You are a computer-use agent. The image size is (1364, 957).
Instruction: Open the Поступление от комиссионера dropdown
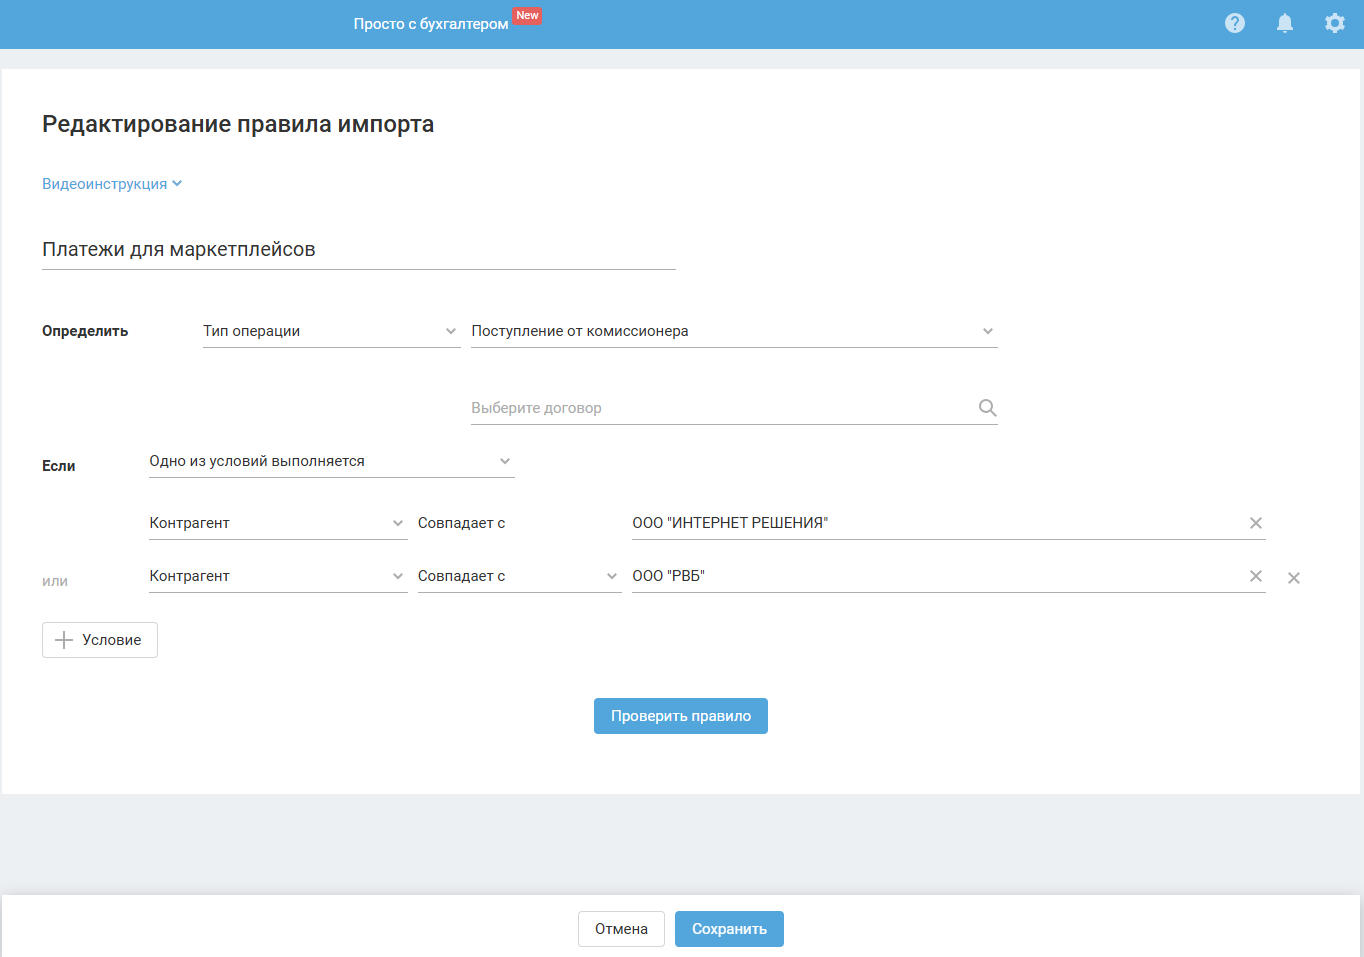tap(734, 331)
